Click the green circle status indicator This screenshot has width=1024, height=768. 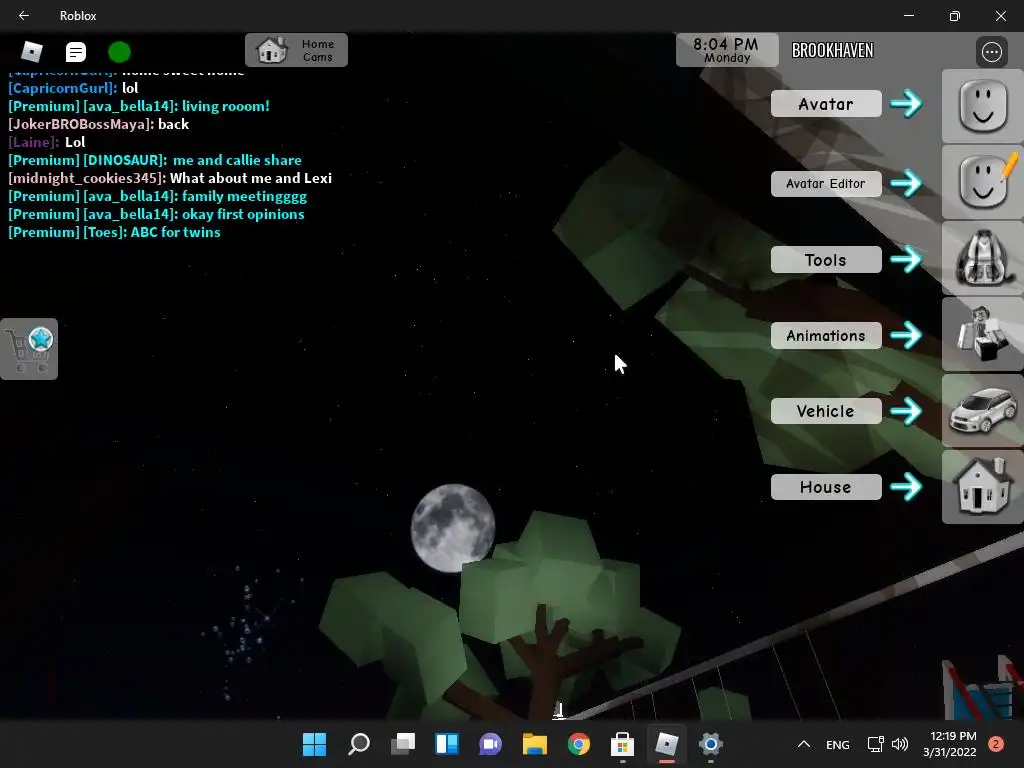tap(119, 51)
